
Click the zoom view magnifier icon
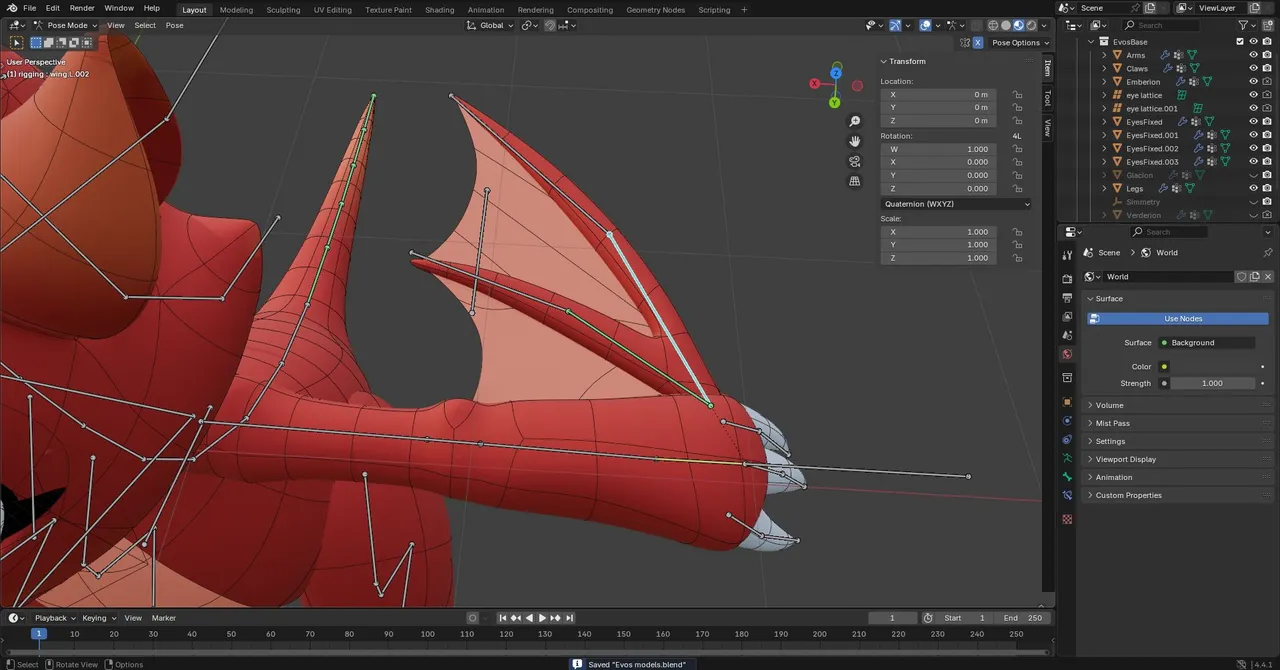854,121
